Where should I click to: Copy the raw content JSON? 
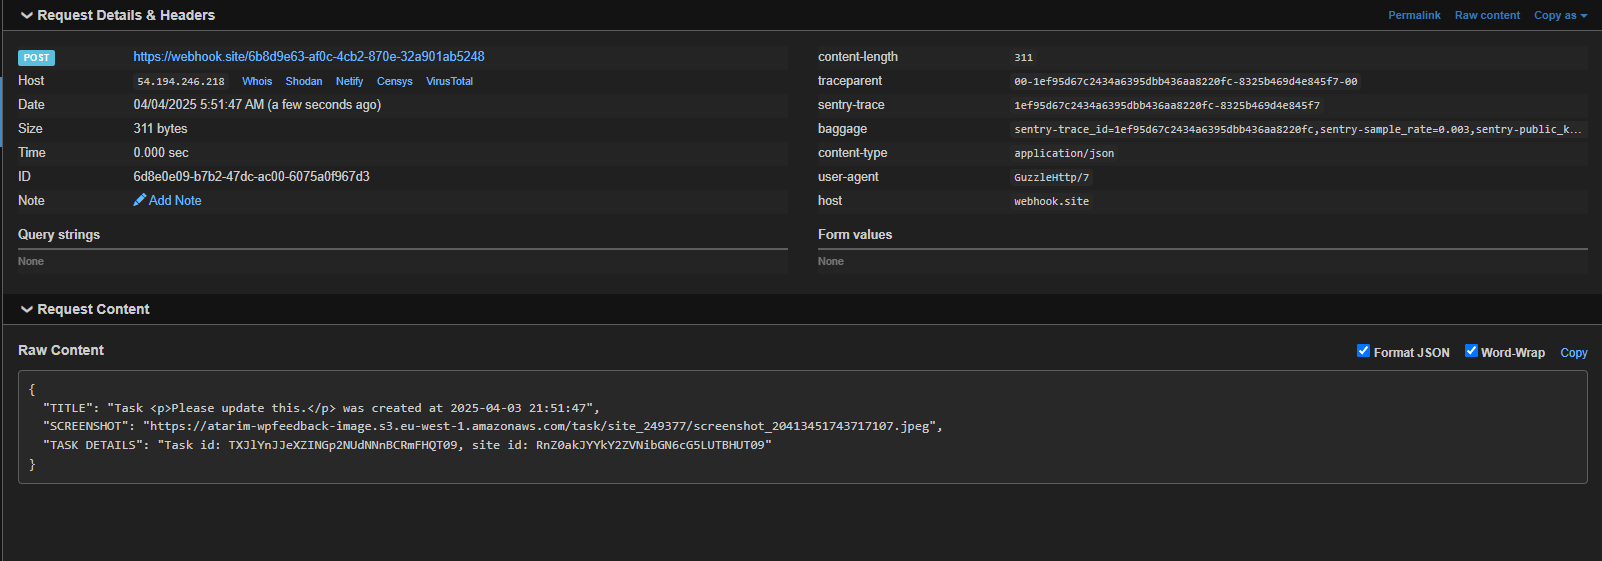[1573, 352]
